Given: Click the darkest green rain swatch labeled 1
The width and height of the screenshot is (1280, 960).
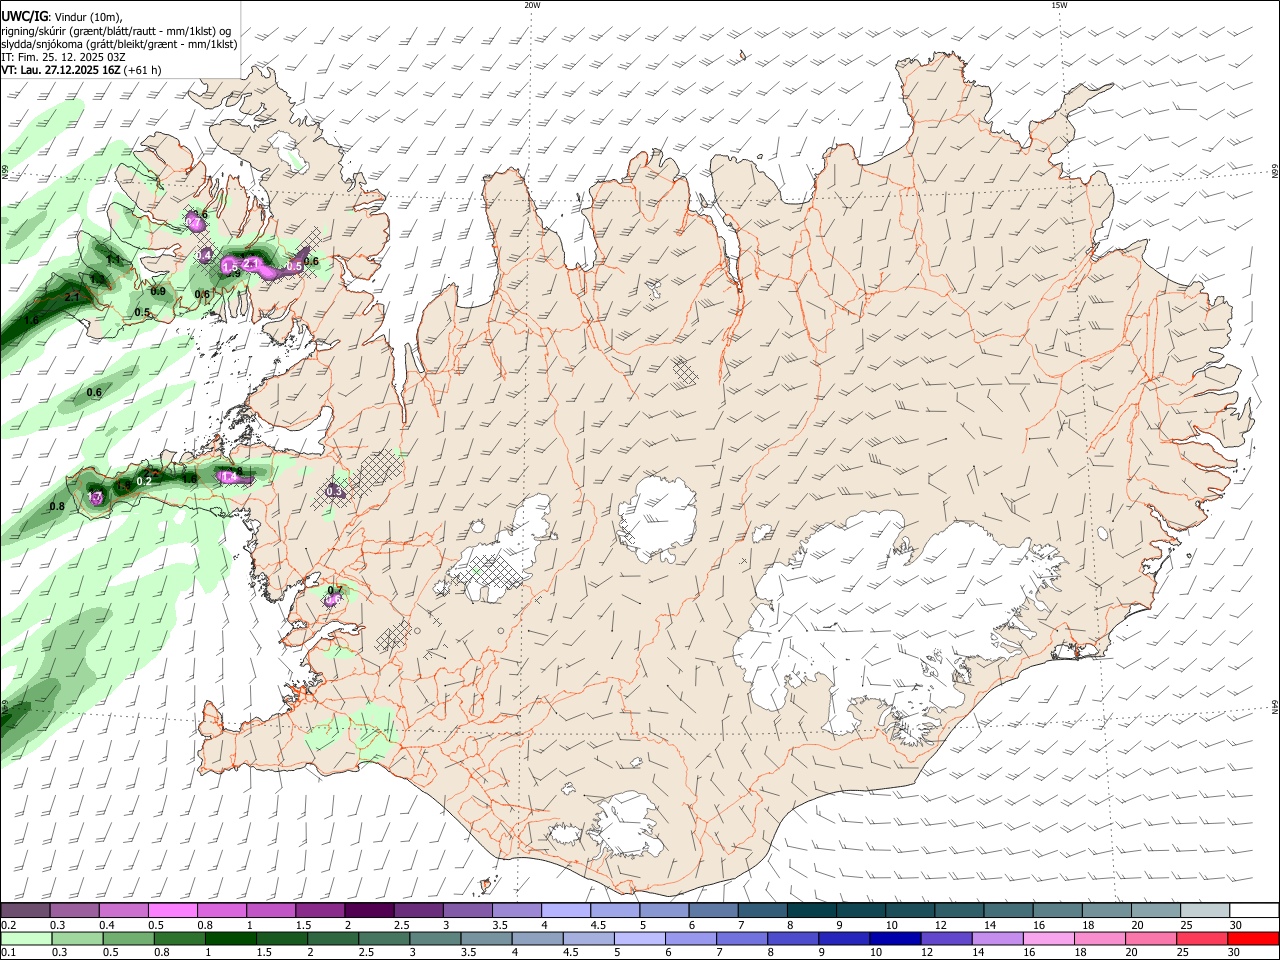Looking at the screenshot, I should (x=230, y=938).
